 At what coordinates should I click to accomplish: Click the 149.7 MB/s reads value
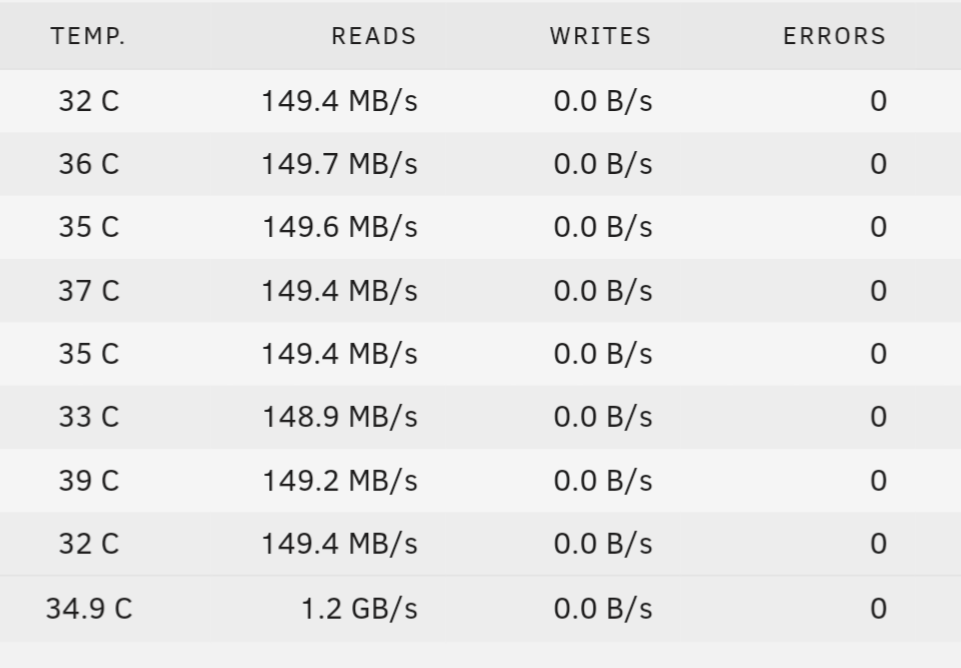[x=340, y=164]
